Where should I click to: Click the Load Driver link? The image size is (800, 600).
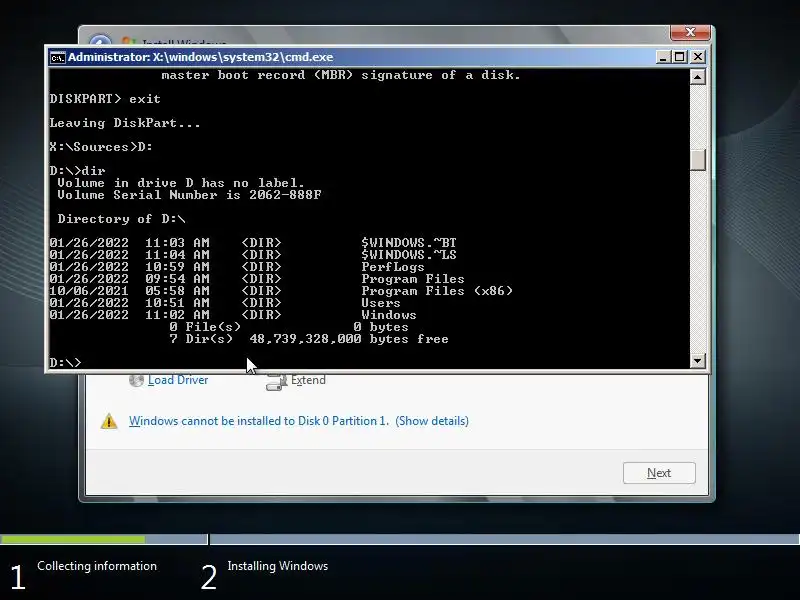pyautogui.click(x=178, y=380)
